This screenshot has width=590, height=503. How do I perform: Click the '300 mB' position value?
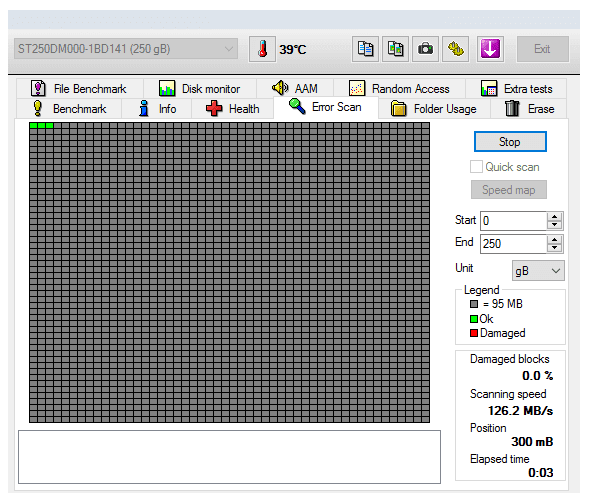pyautogui.click(x=532, y=441)
